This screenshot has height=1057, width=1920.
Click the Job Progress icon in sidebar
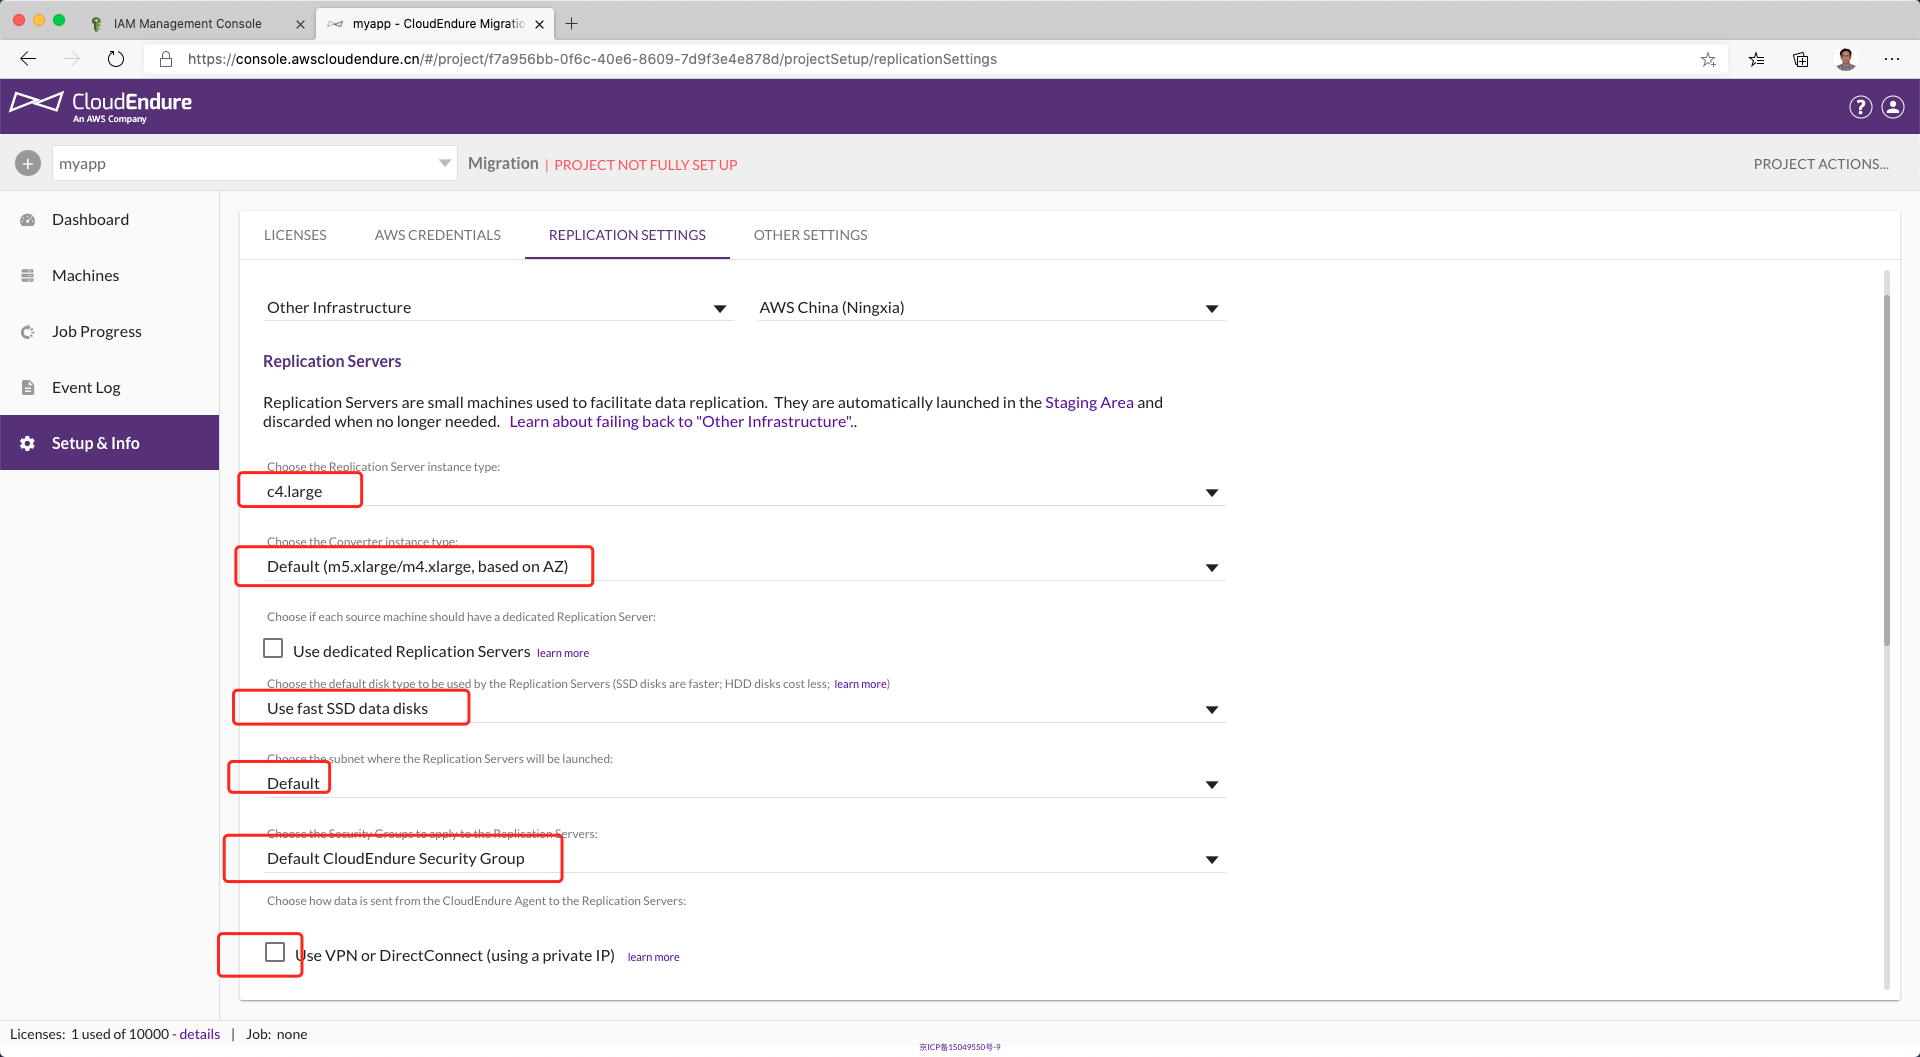(28, 332)
